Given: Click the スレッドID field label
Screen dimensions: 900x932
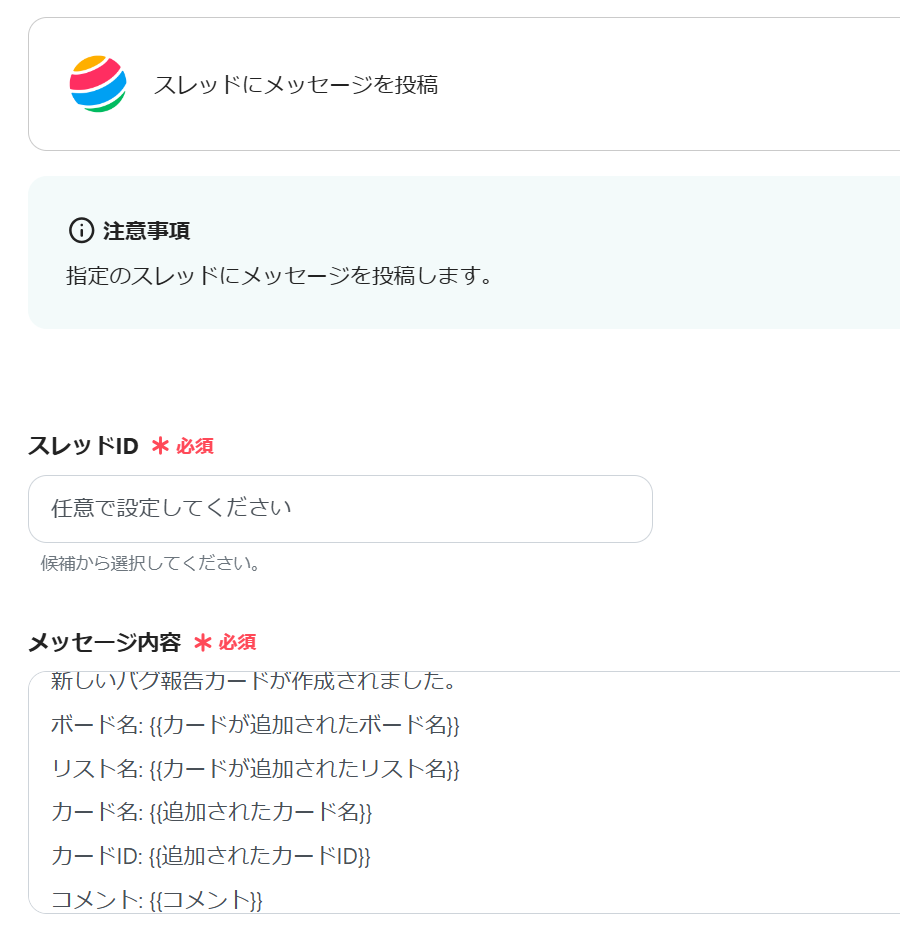Looking at the screenshot, I should pyautogui.click(x=83, y=446).
